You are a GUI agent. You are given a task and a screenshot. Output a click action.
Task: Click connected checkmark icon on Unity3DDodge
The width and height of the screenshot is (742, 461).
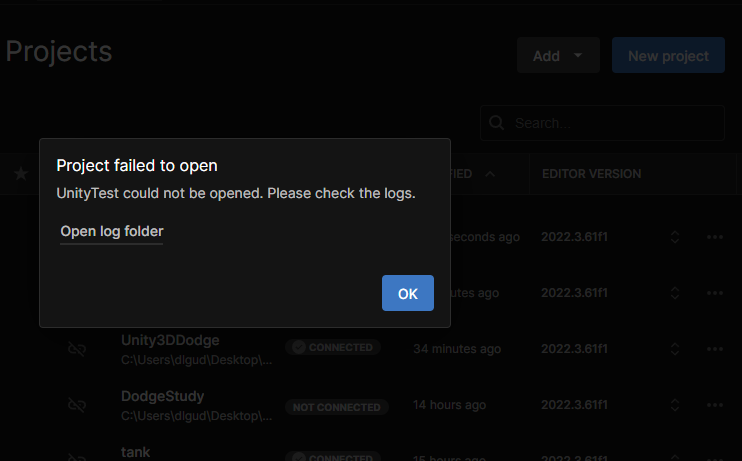pyautogui.click(x=299, y=347)
